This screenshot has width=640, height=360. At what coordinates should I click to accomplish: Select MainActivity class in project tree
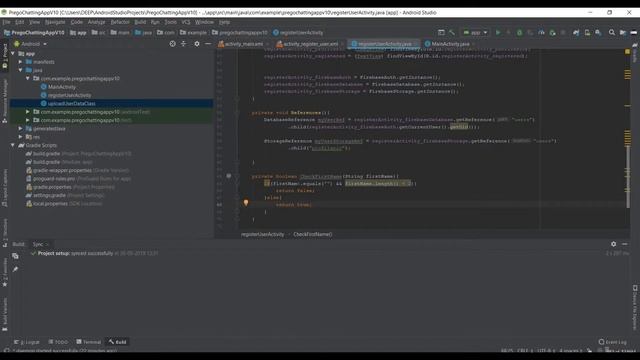tap(62, 87)
